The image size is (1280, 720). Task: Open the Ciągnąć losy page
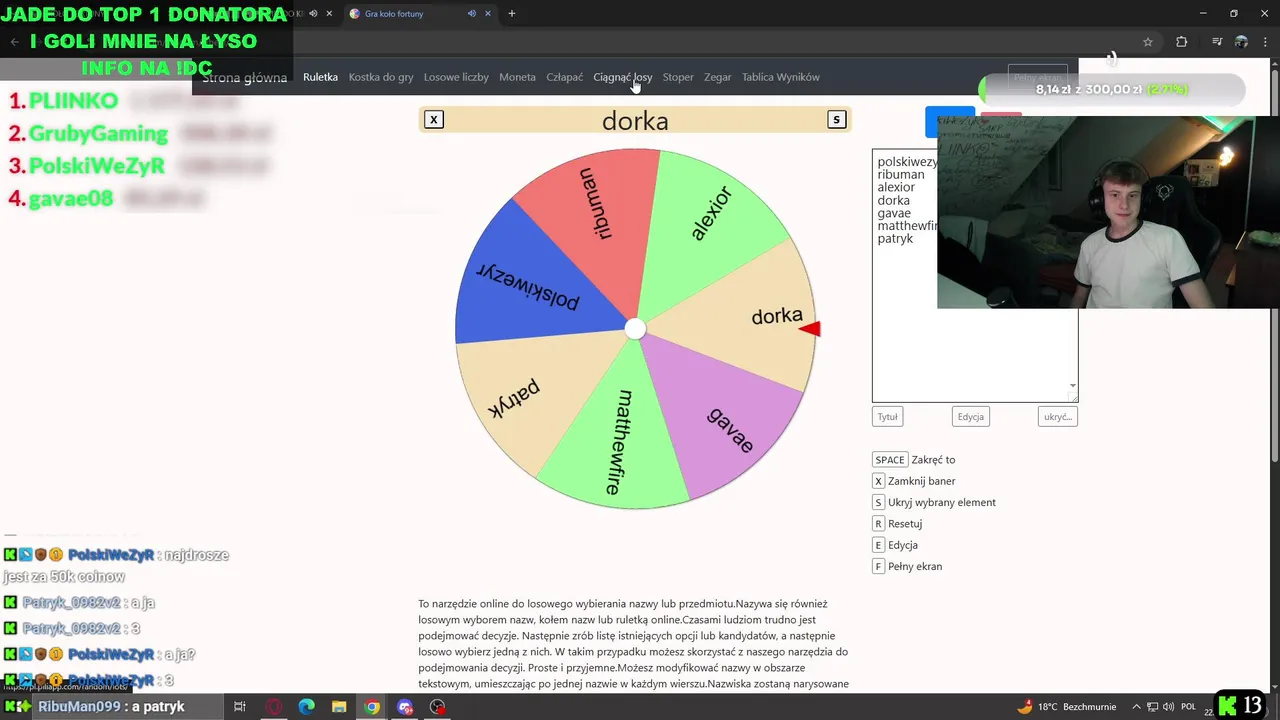622,77
